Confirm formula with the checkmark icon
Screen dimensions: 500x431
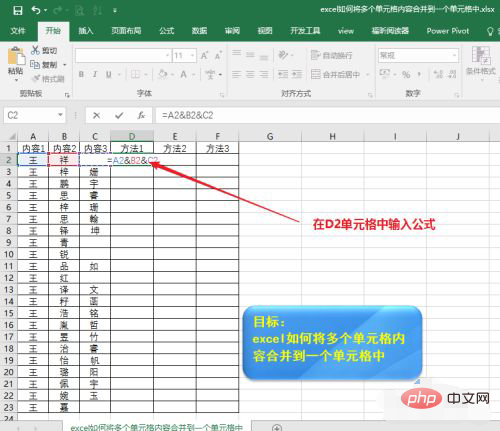coord(119,116)
